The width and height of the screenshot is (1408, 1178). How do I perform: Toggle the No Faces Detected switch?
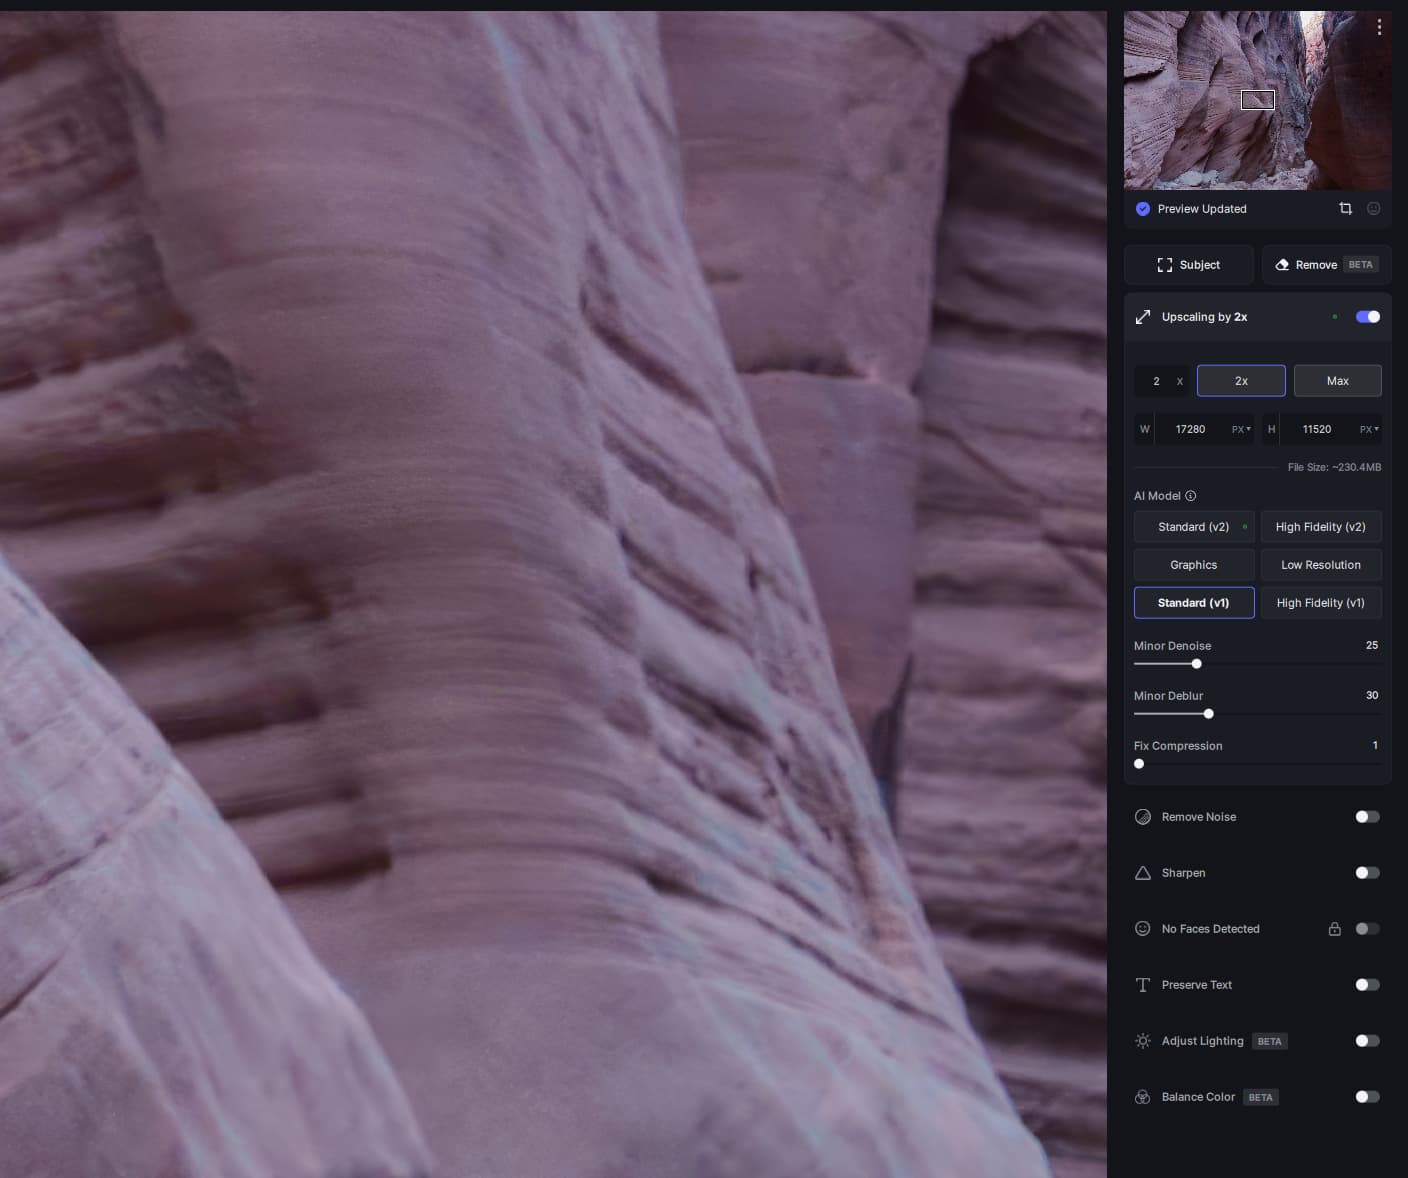coord(1368,929)
